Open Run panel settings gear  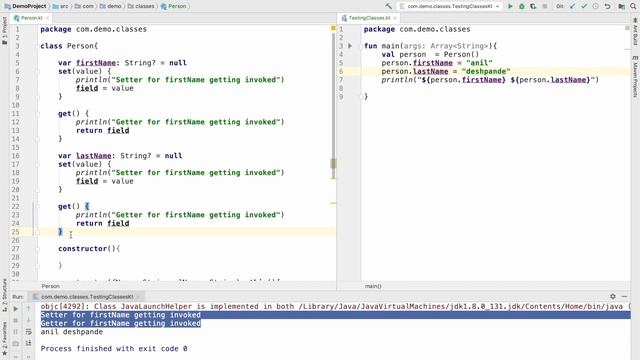click(x=613, y=296)
